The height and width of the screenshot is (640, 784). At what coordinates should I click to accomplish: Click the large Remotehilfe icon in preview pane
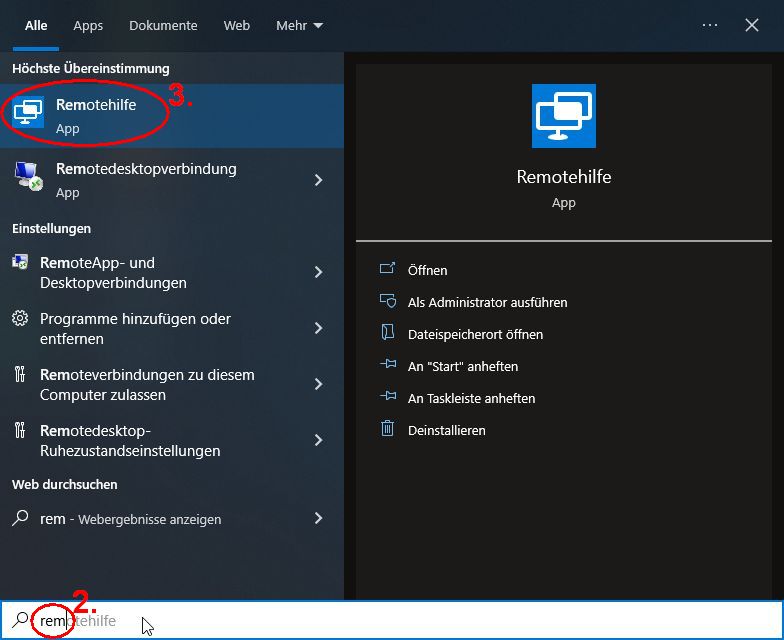564,116
